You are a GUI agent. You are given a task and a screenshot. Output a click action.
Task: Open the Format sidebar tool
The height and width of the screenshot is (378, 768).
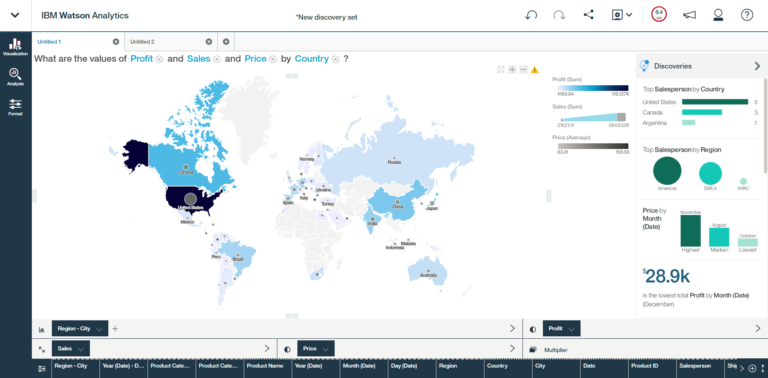15,107
